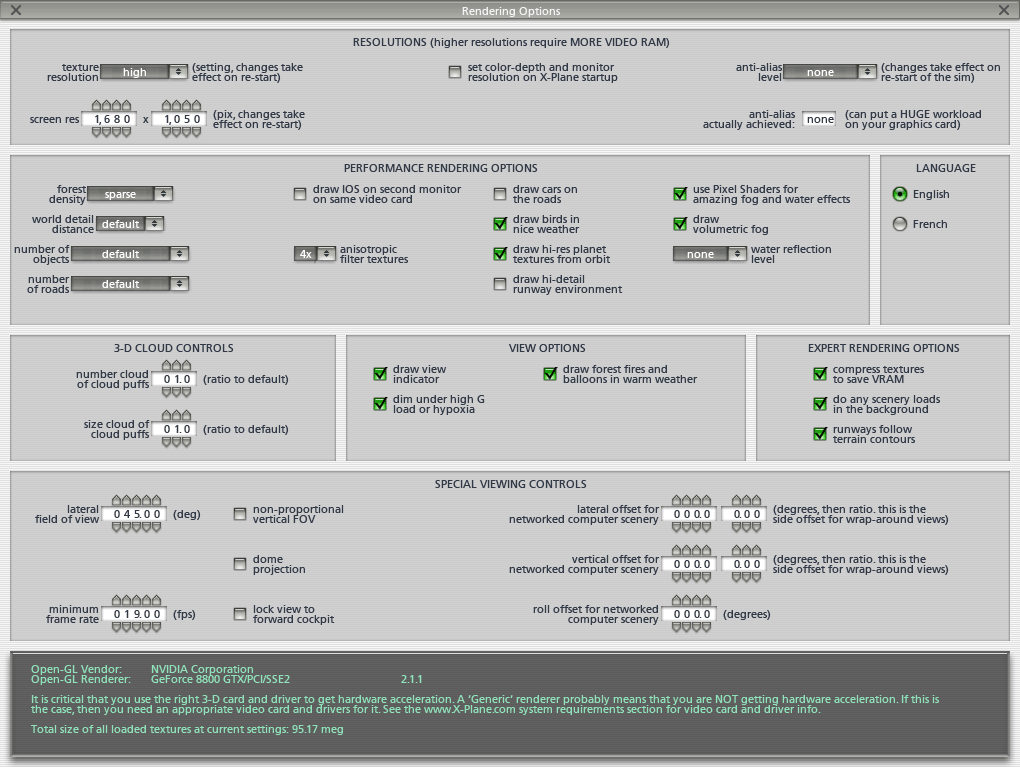Enable draw cars on the roads
The image size is (1020, 767).
(500, 194)
